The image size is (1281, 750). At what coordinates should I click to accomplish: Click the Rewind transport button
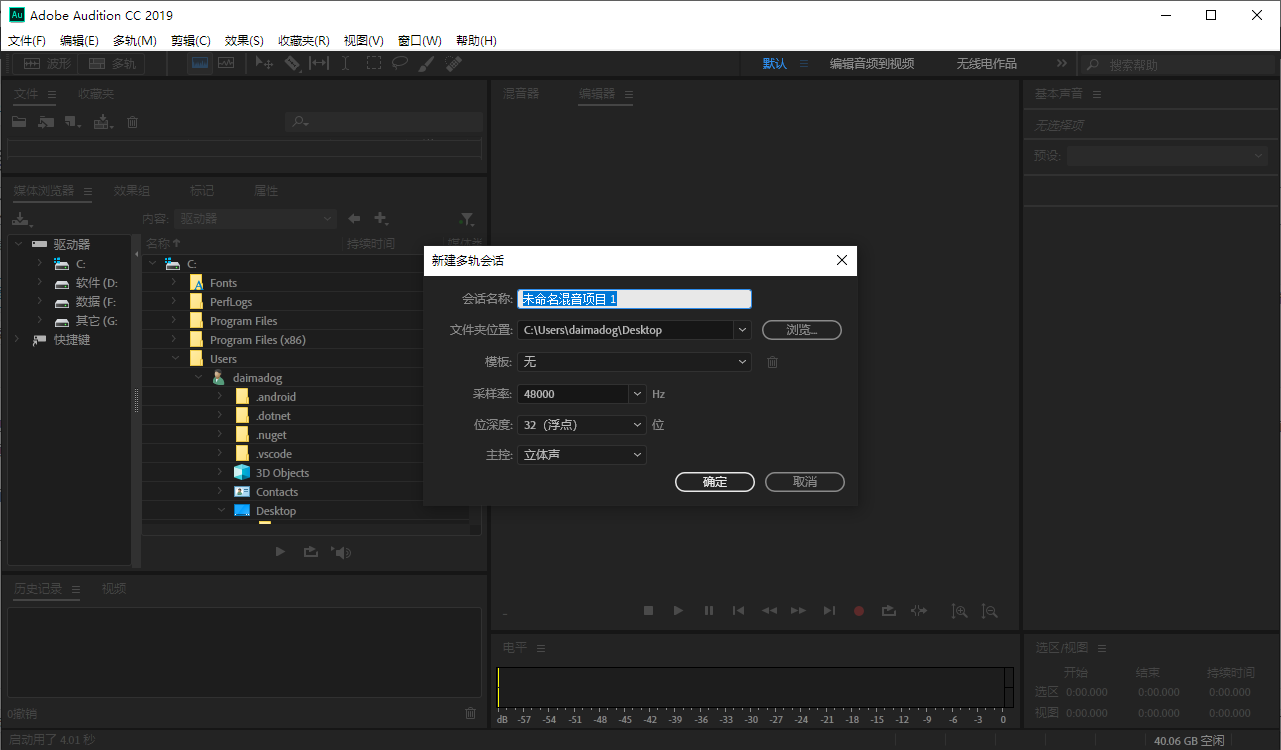(x=769, y=610)
